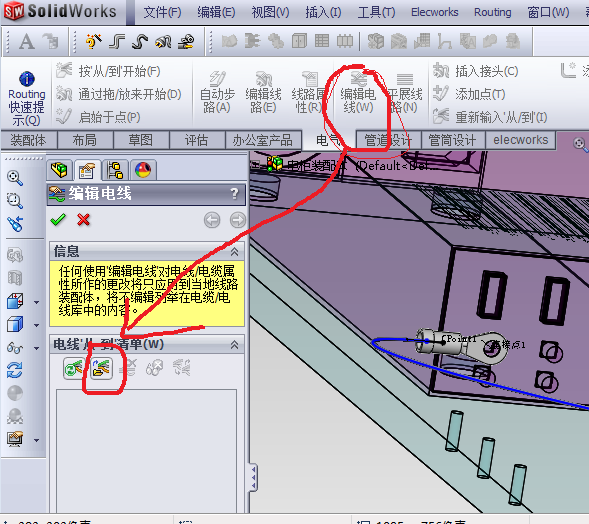Open the 插入(I) menu
Viewport: 589px width, 524px height.
(x=323, y=12)
